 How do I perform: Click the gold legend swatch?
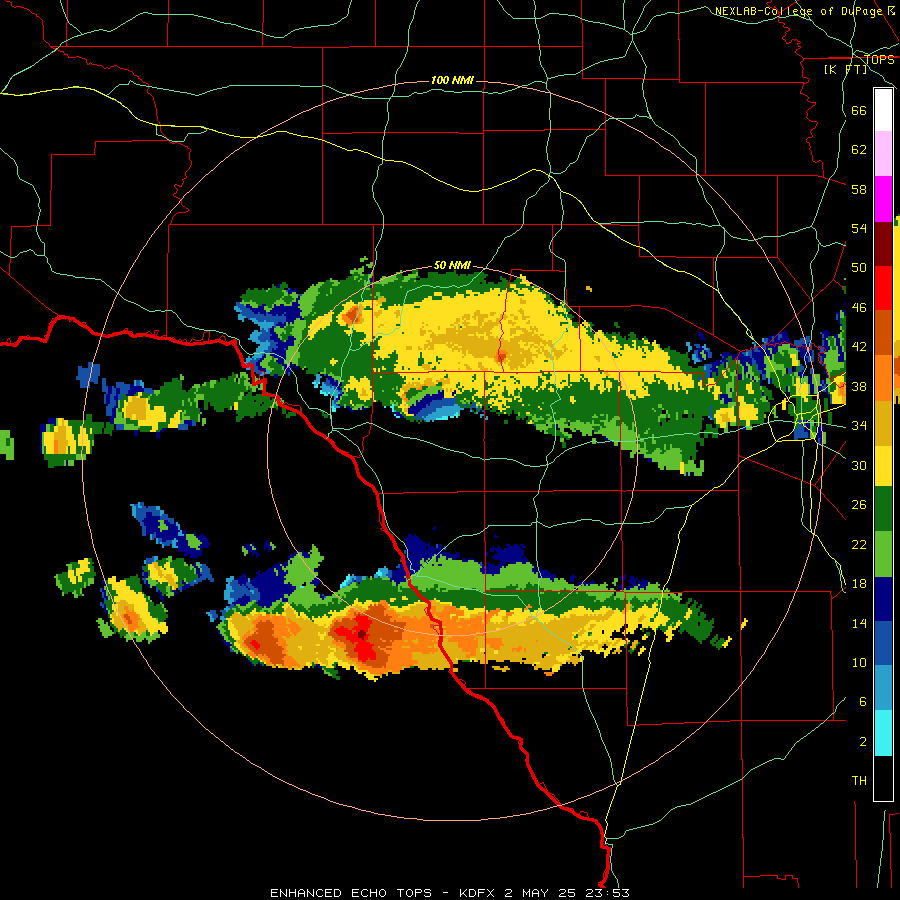(883, 424)
